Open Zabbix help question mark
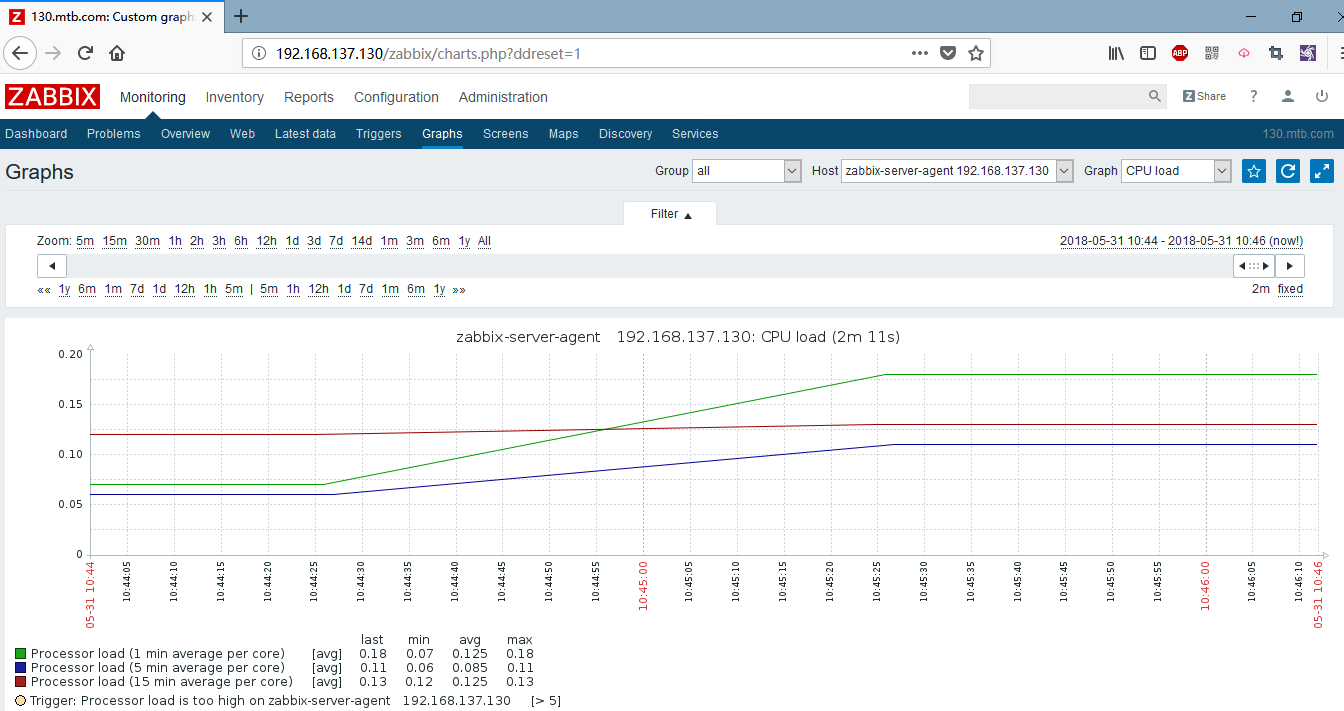1344x711 pixels. pos(1254,96)
